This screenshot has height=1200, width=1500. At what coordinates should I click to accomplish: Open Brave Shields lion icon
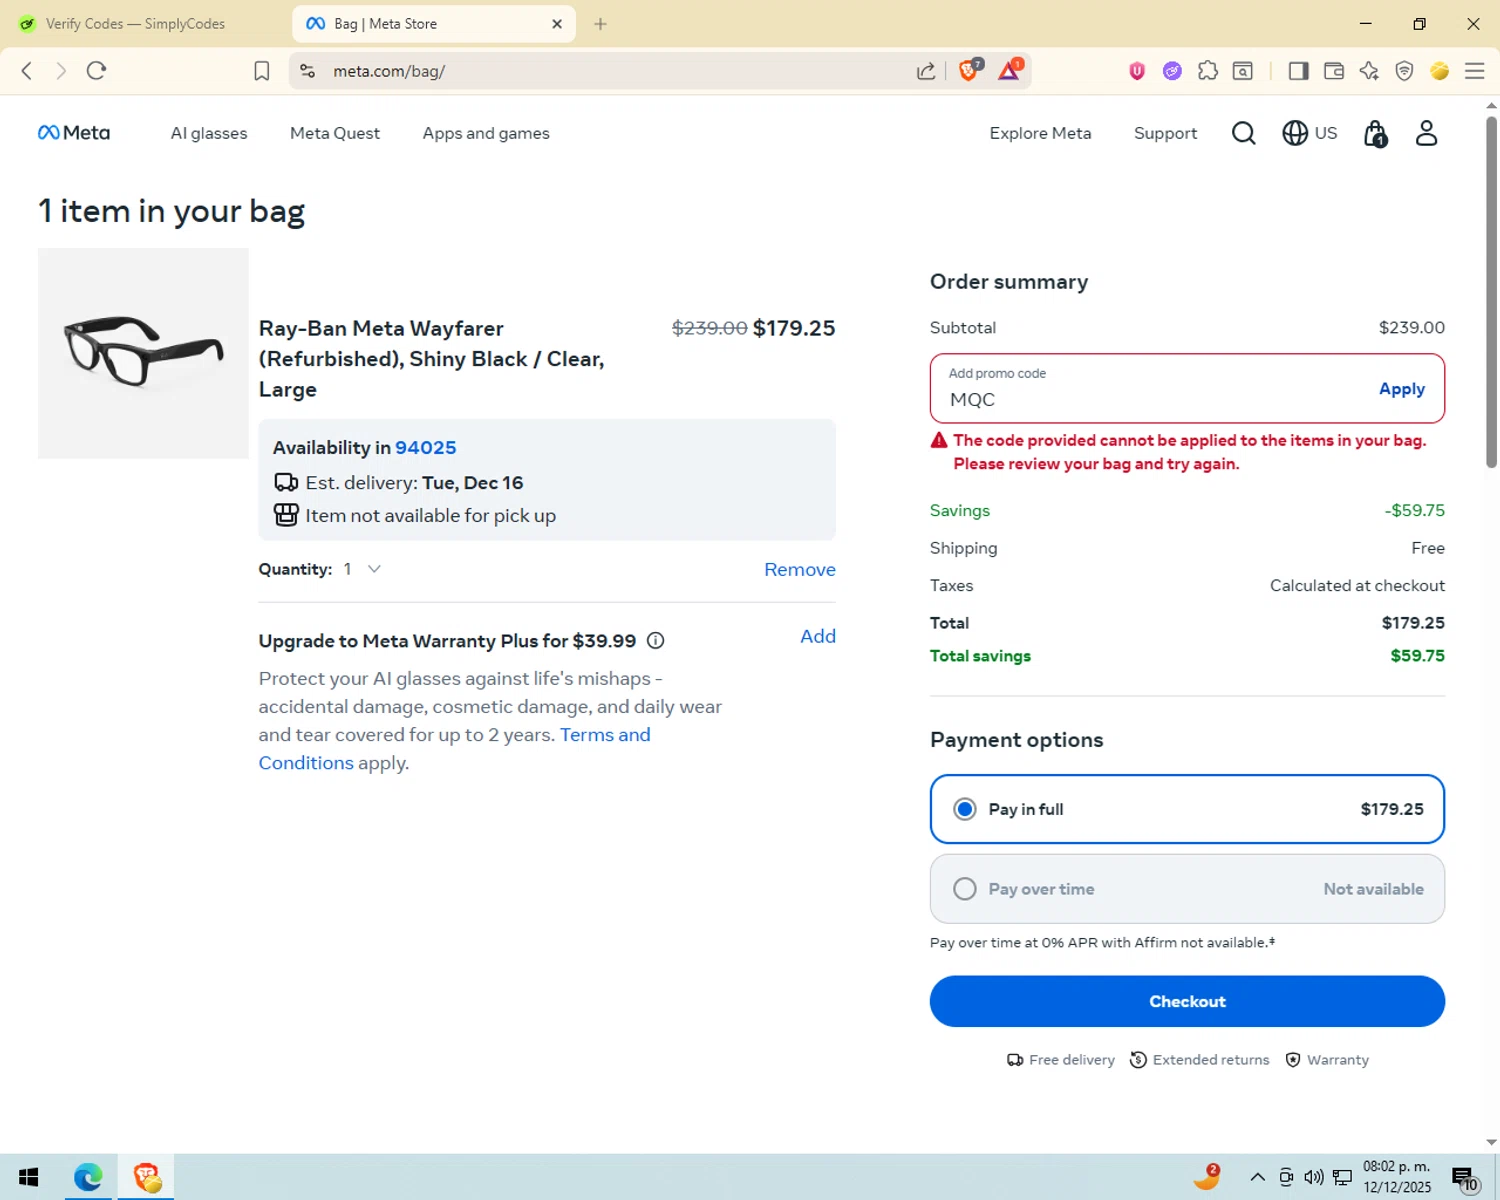[x=969, y=70]
